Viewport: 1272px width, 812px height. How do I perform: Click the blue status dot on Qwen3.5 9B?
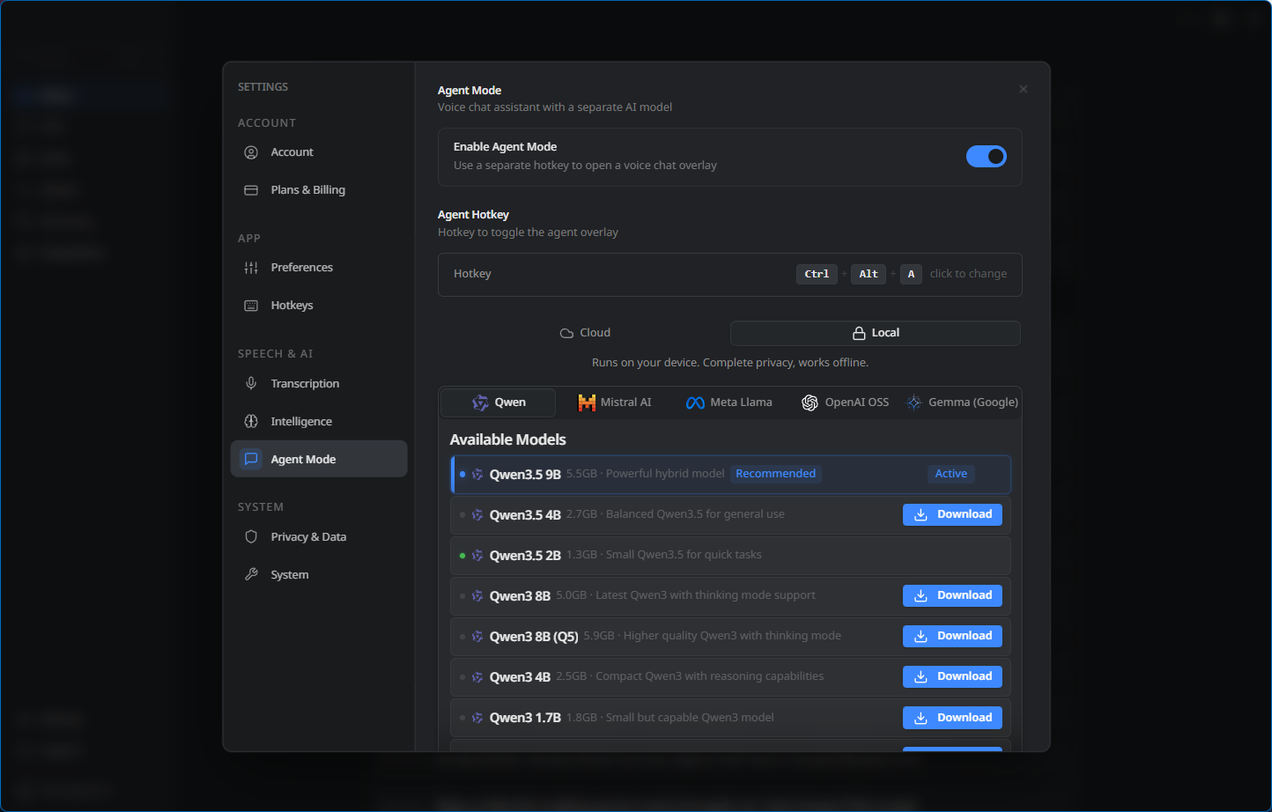462,474
